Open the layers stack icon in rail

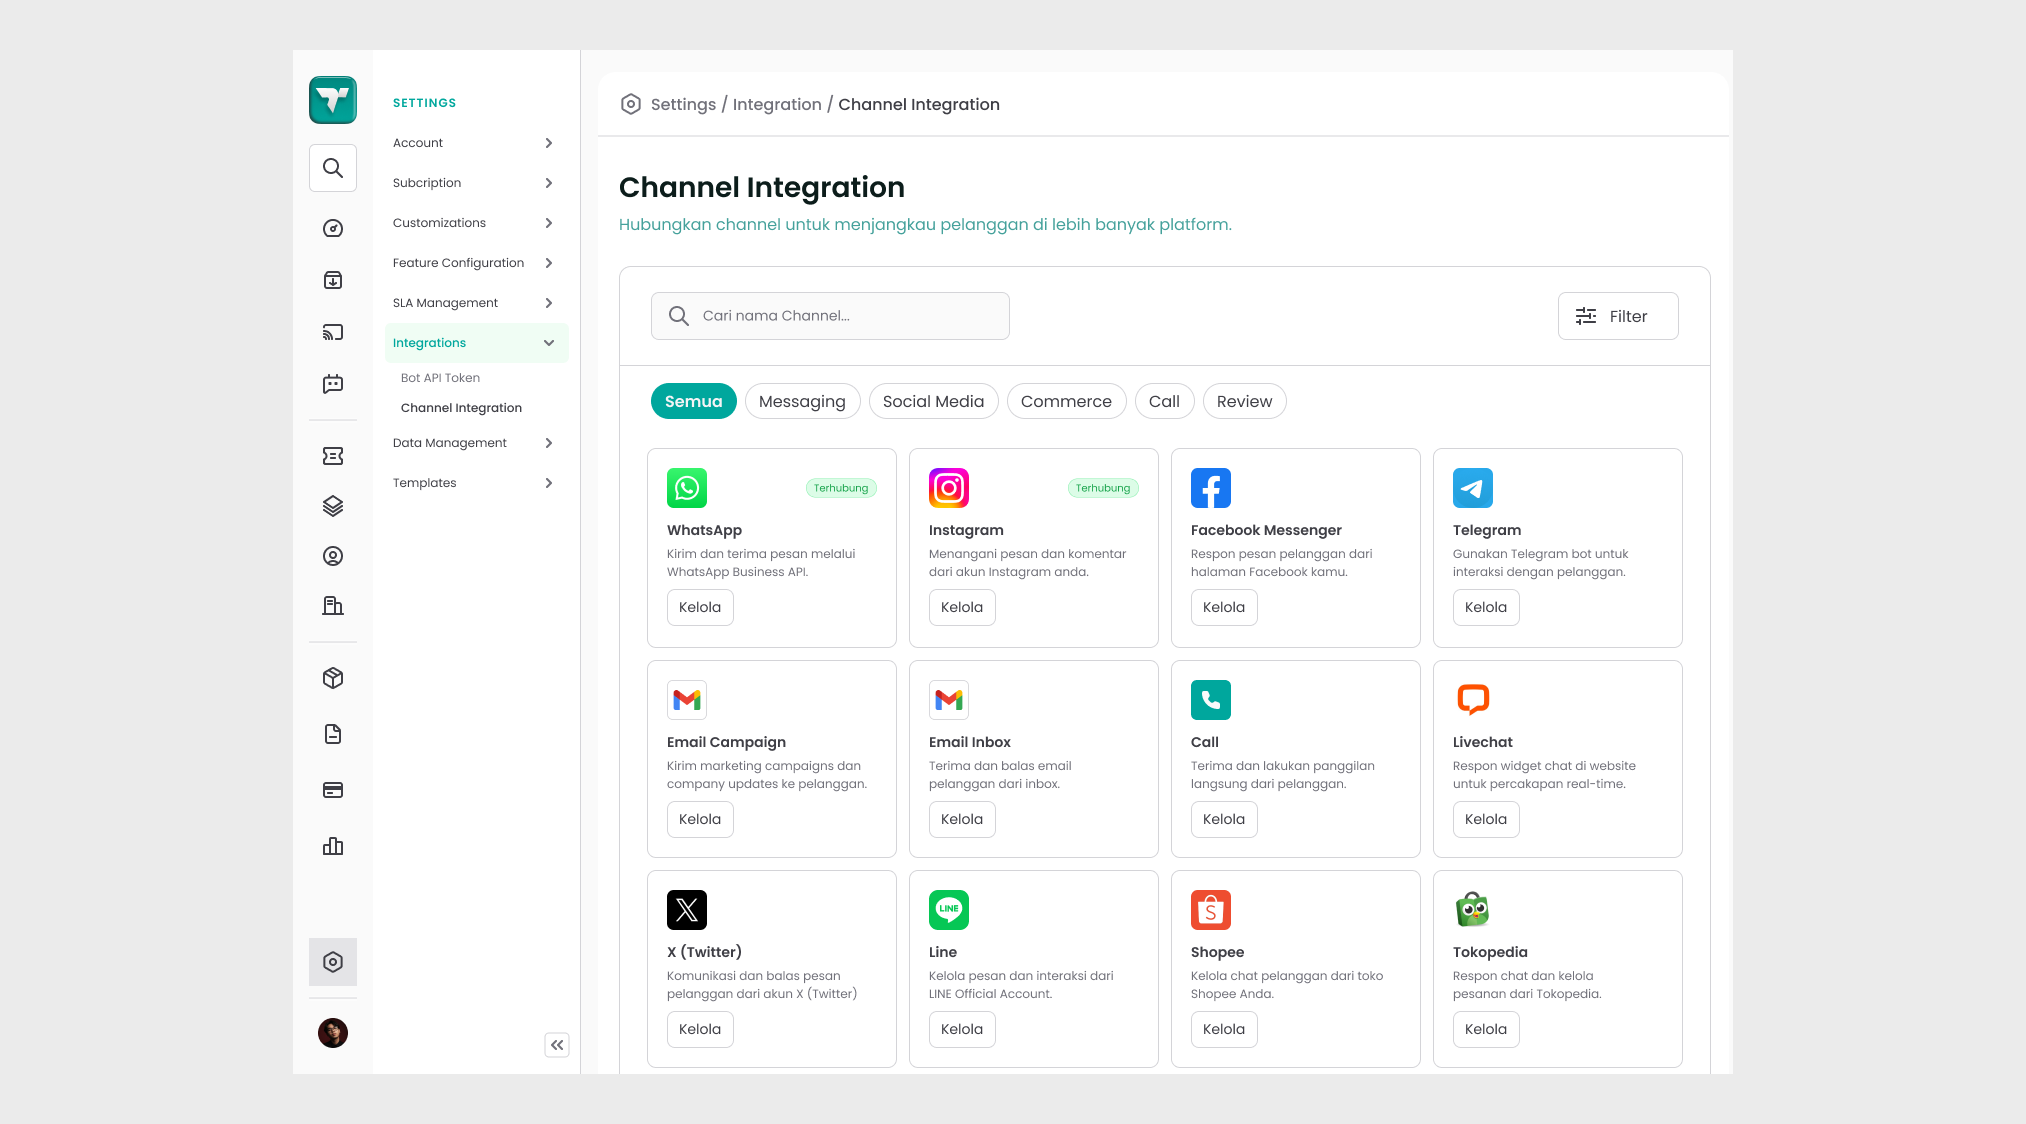tap(333, 506)
